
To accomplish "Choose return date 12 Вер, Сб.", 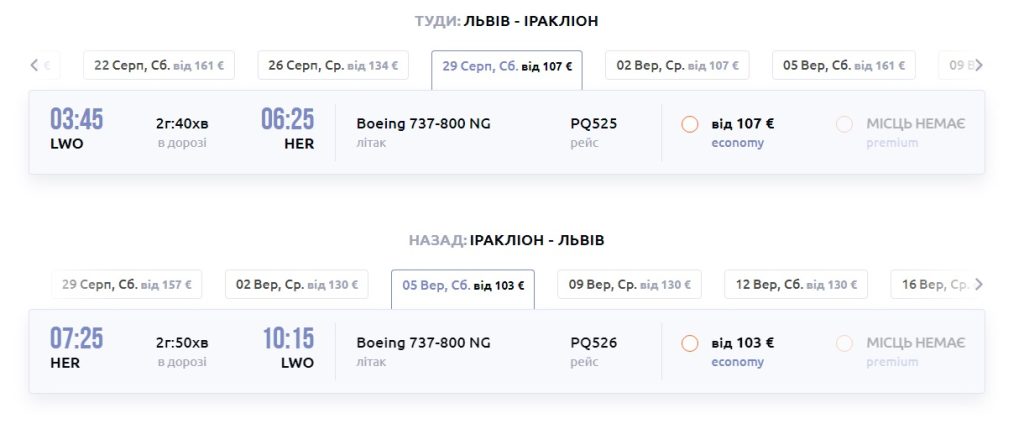I will (796, 285).
